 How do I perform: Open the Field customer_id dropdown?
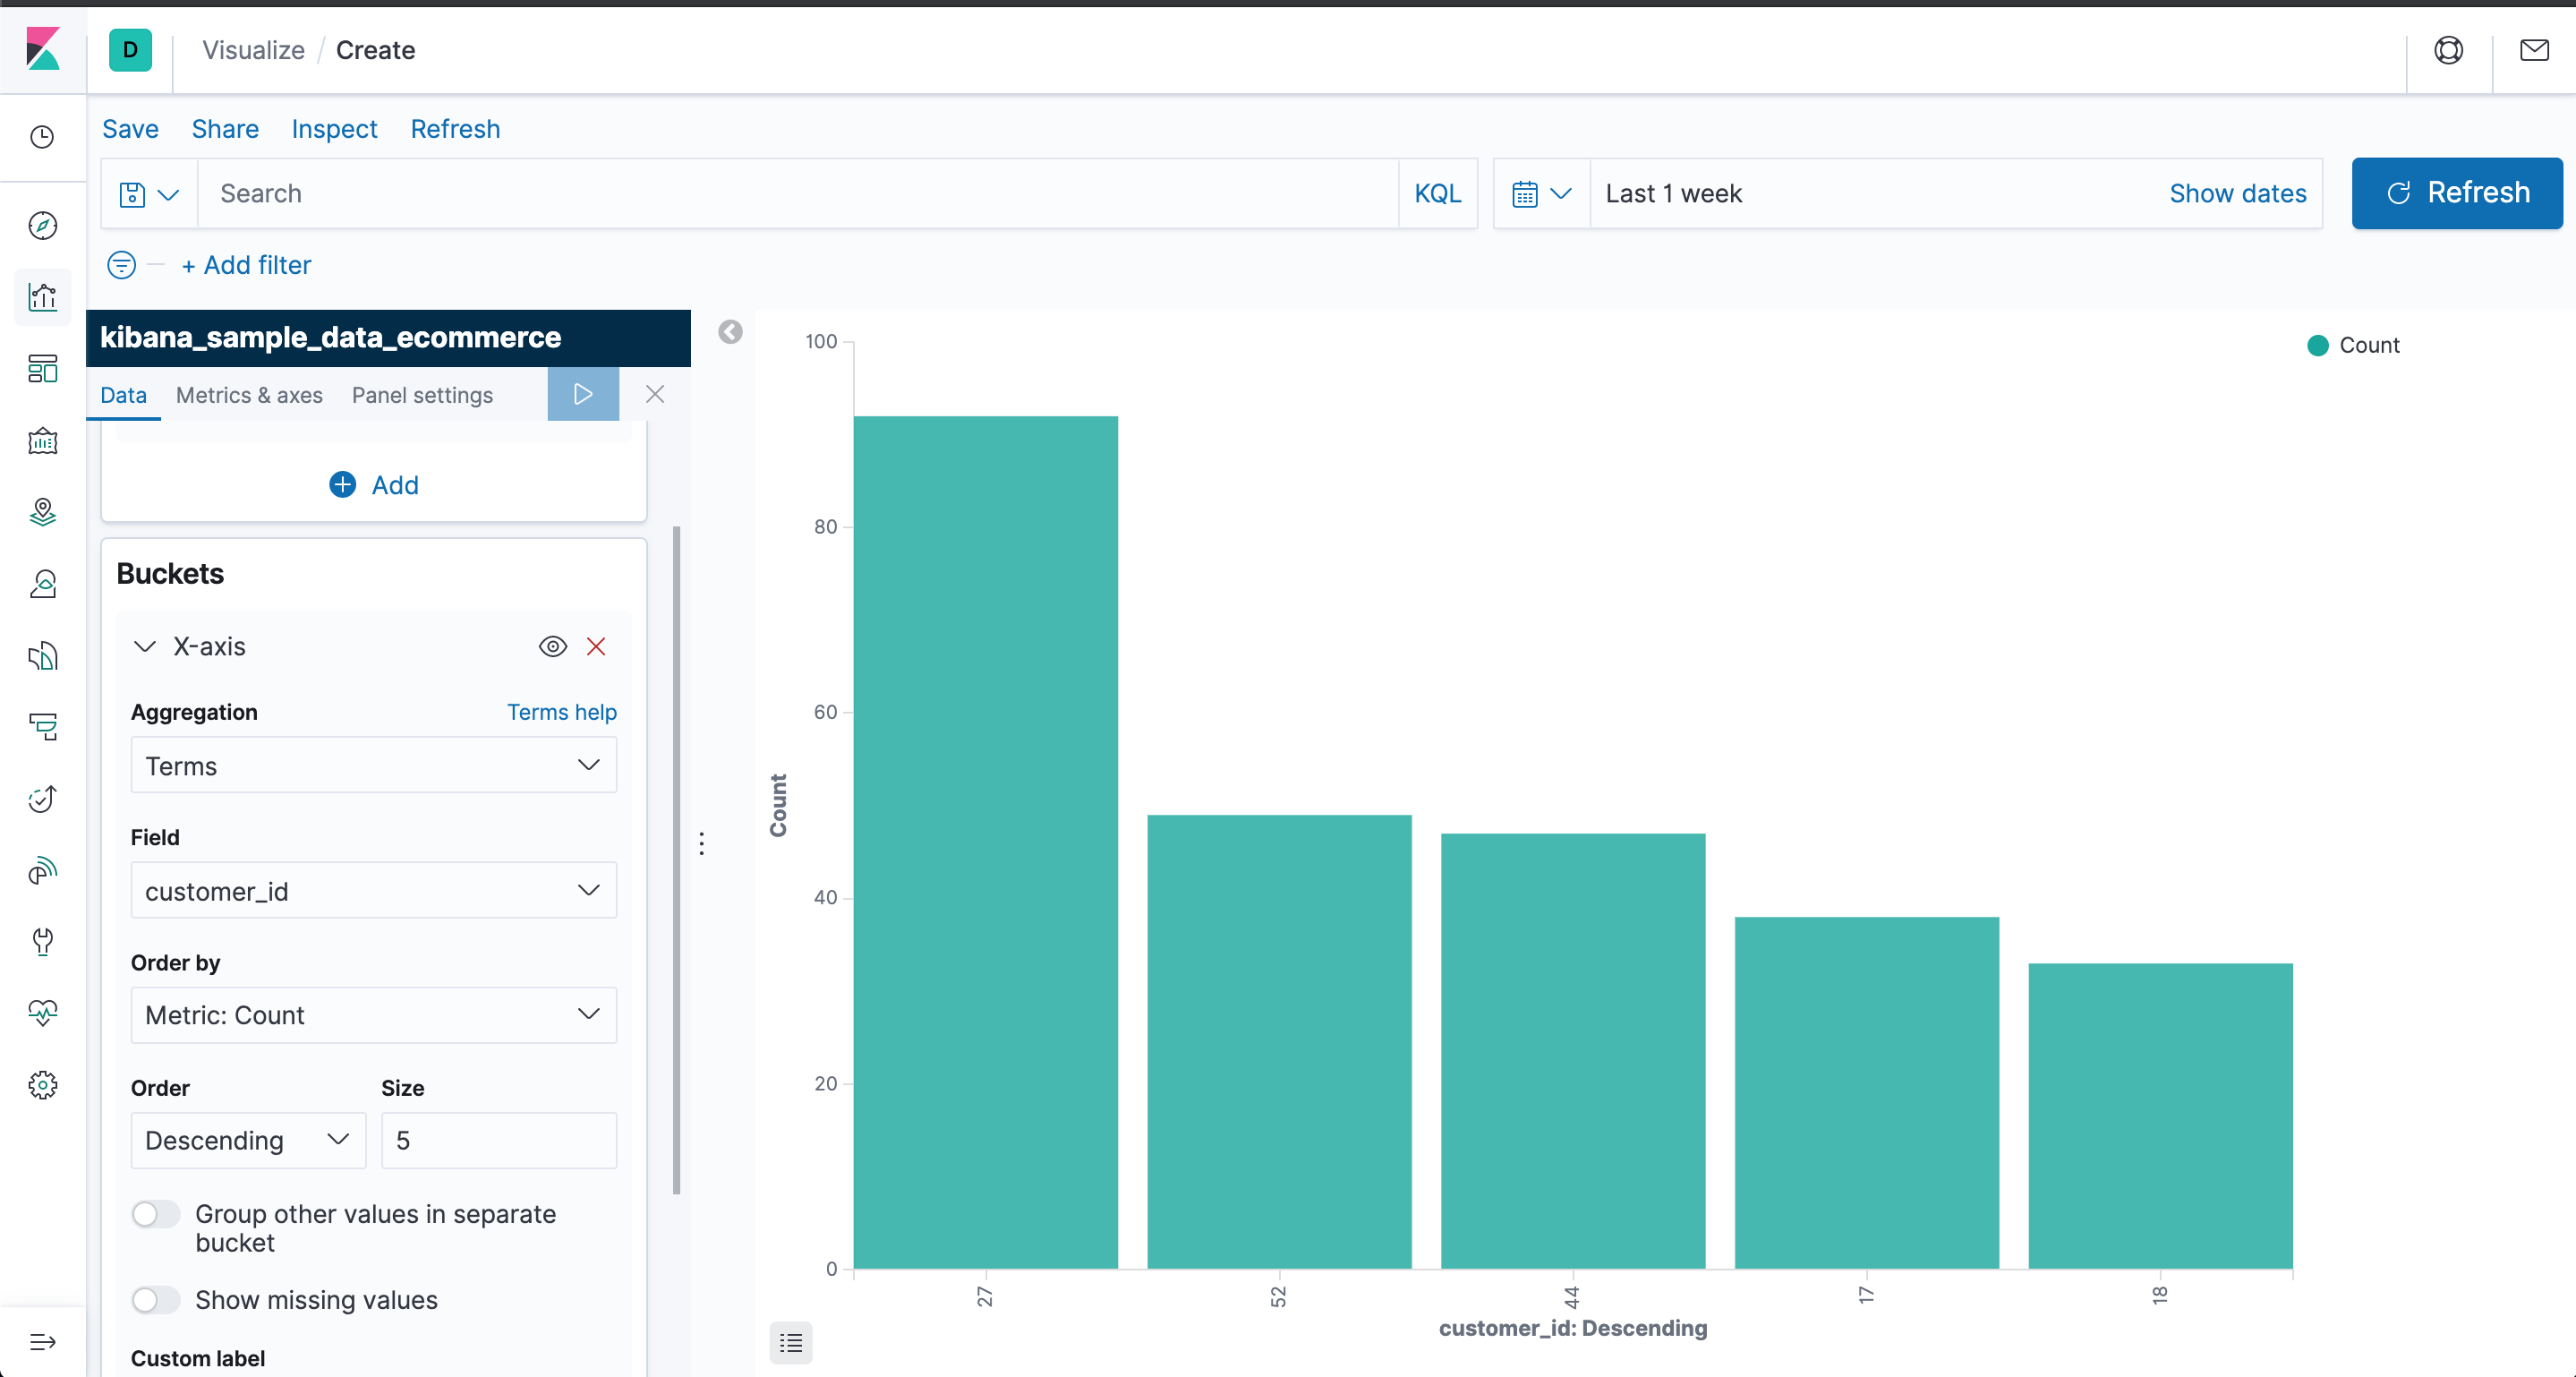[x=373, y=891]
